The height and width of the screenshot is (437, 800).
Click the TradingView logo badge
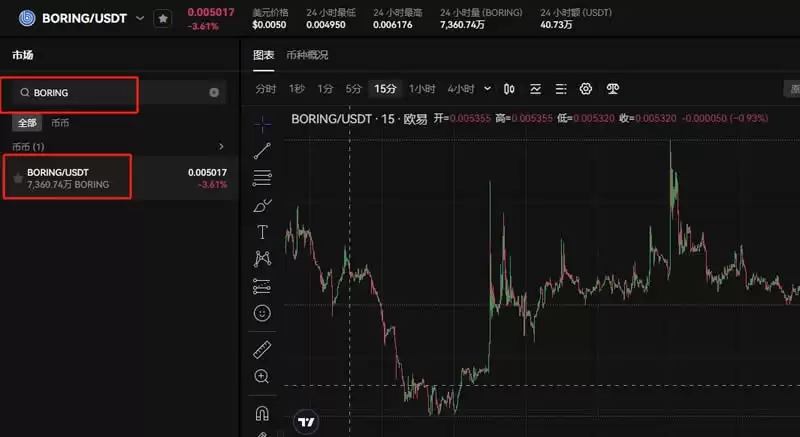[x=307, y=422]
